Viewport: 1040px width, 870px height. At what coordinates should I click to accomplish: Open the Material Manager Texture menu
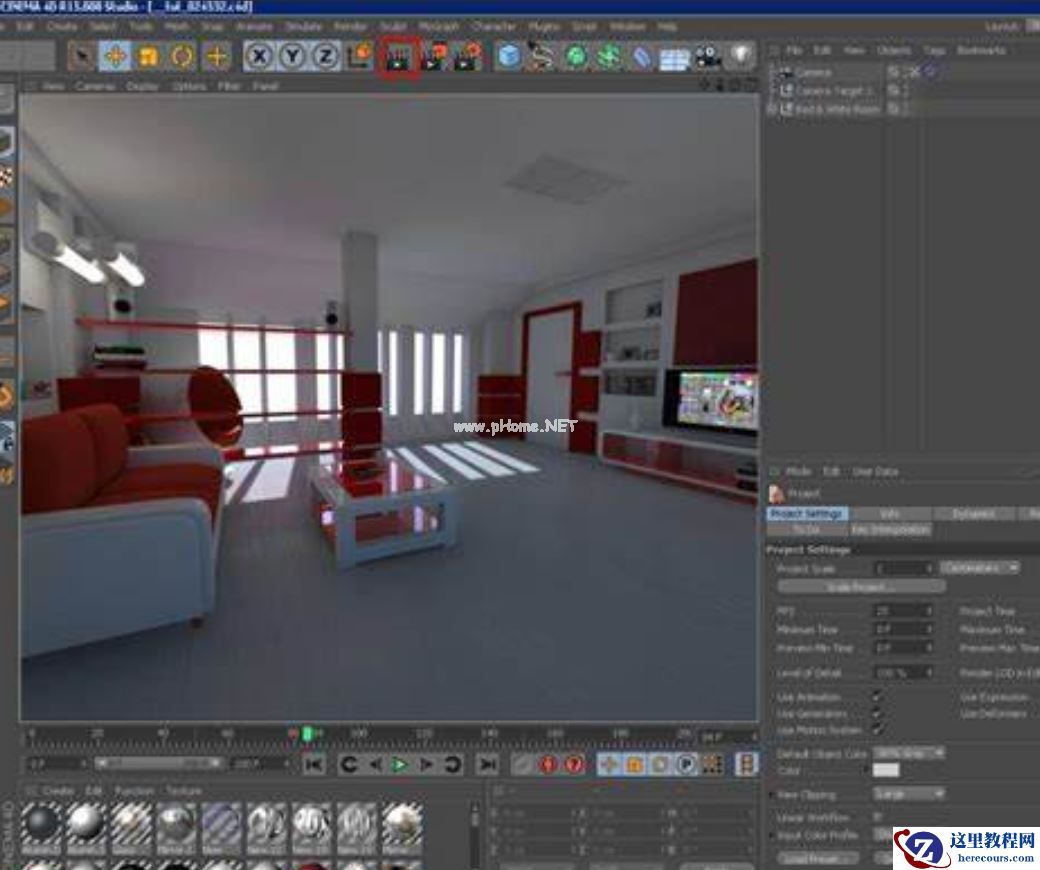[184, 791]
